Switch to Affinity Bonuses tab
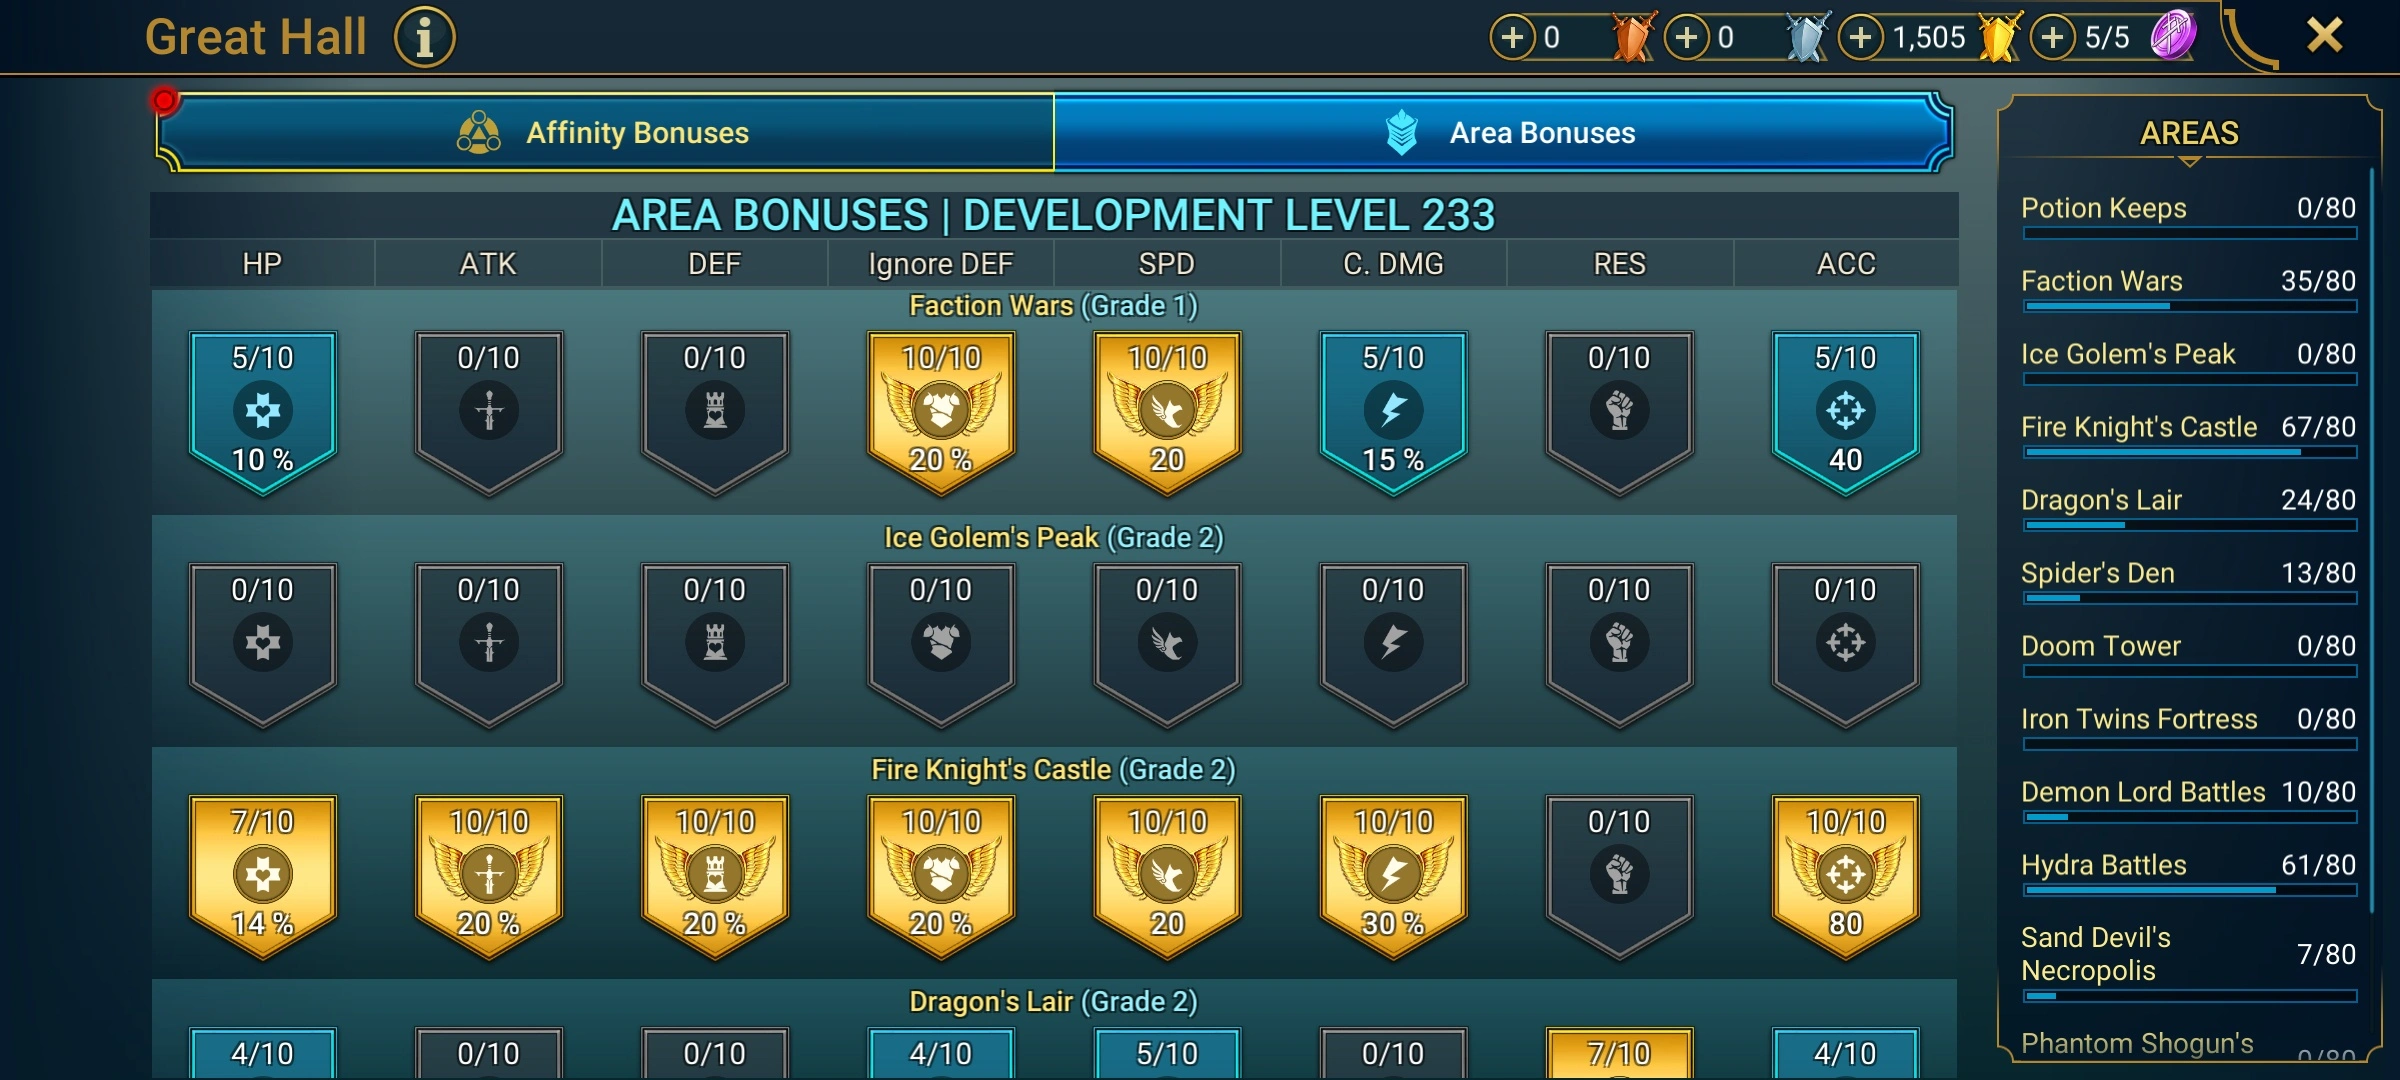 [x=605, y=132]
